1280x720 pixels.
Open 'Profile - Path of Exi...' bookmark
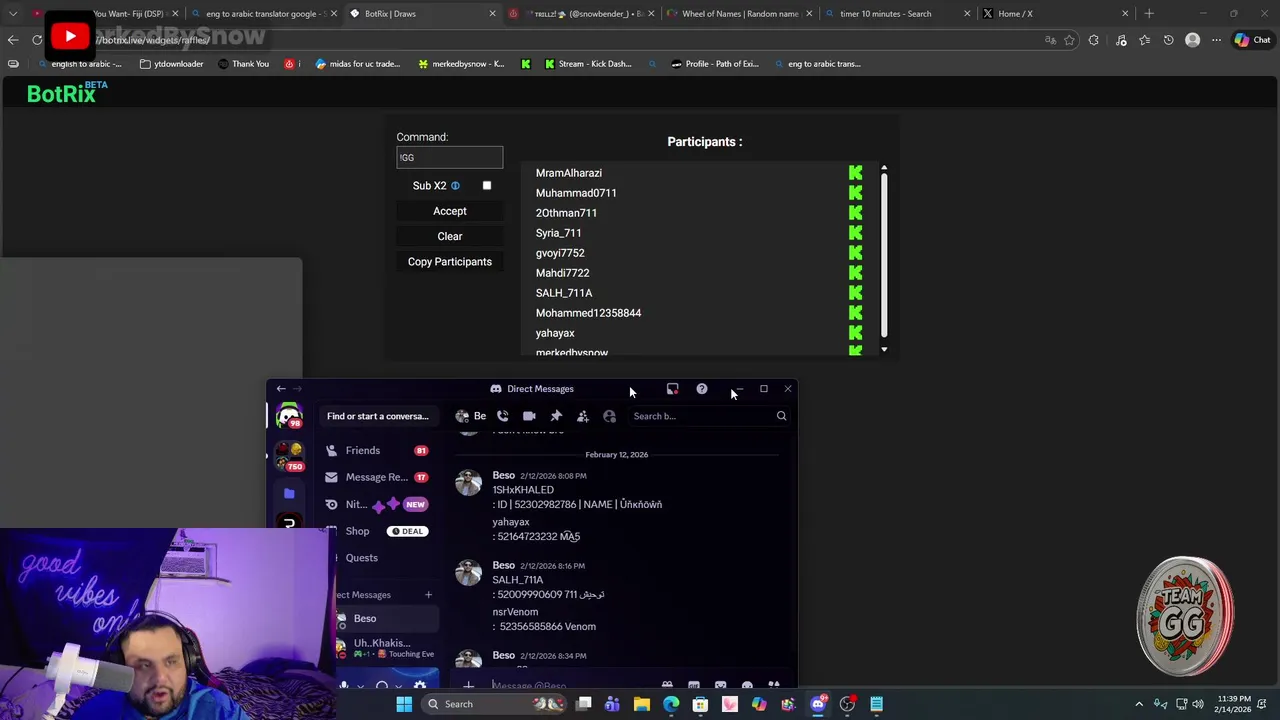click(714, 64)
